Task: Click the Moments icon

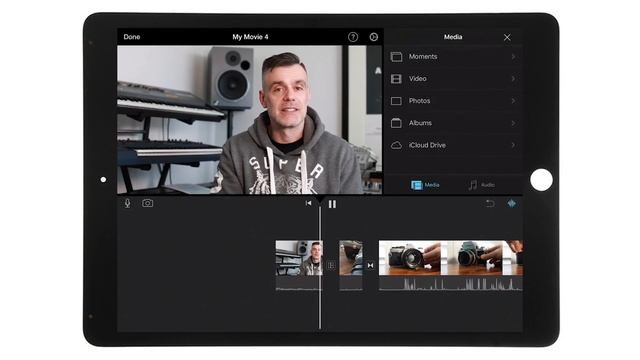Action: 396,57
